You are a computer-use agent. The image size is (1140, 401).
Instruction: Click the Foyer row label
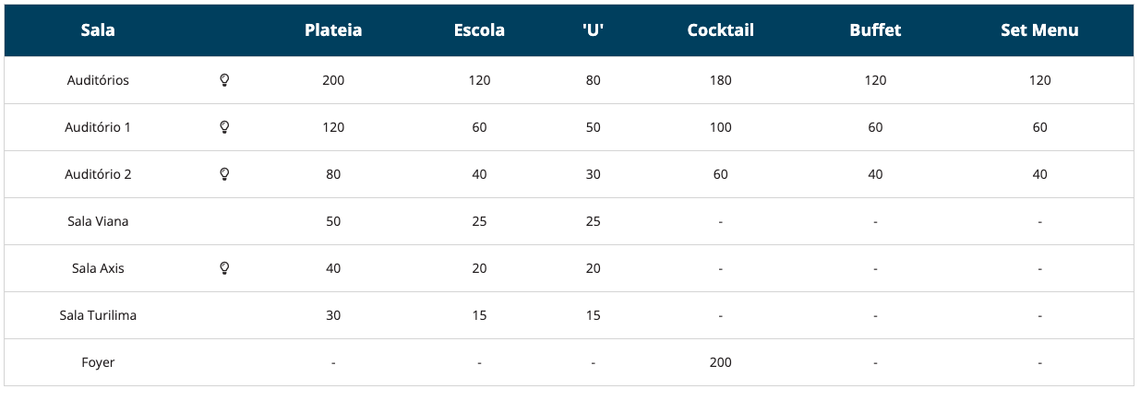(98, 362)
